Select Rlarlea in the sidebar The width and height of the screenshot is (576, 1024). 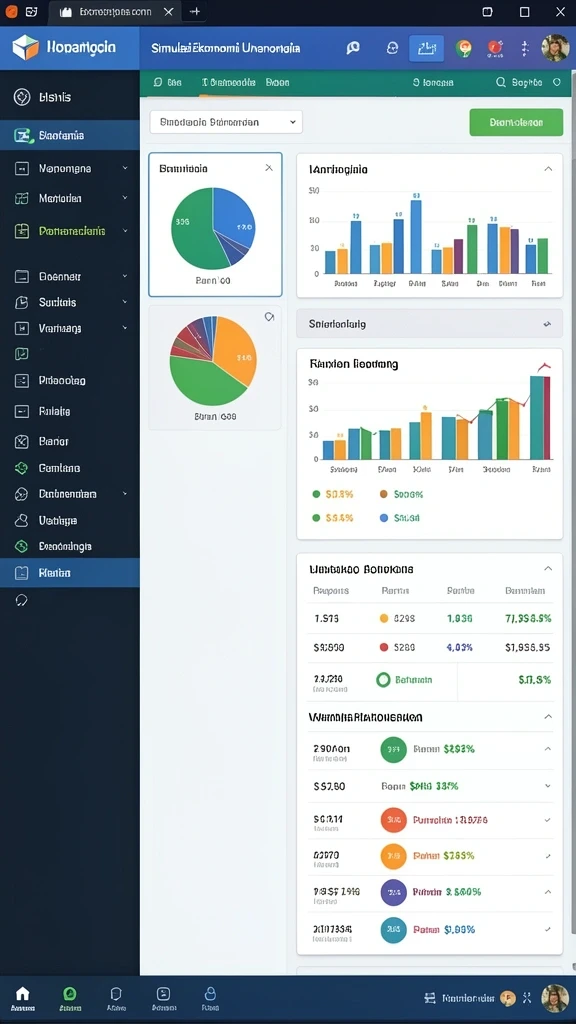(70, 573)
